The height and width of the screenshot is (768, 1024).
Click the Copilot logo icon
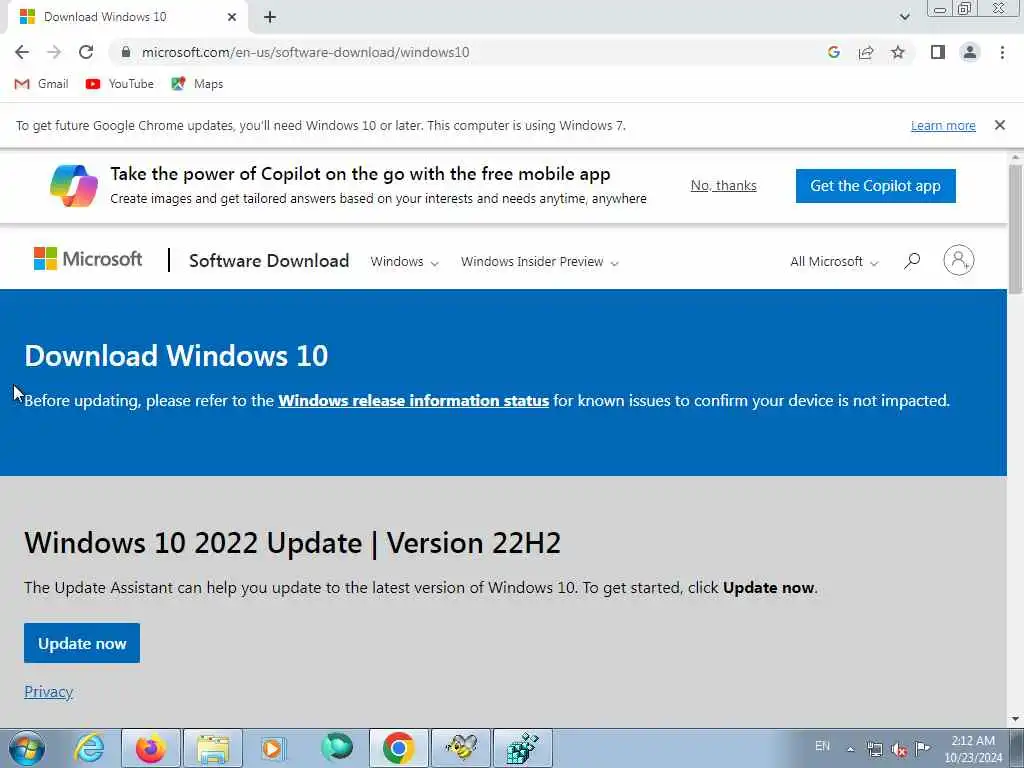[x=74, y=186]
